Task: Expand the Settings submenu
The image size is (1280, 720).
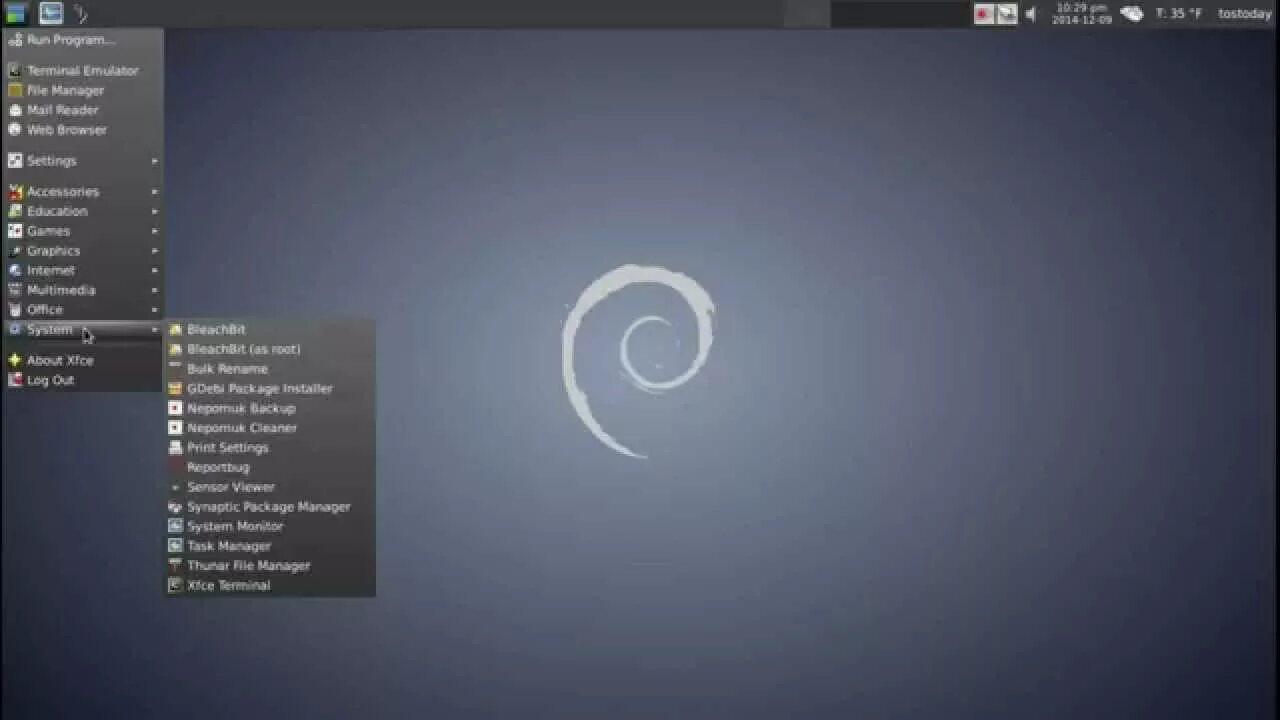Action: (x=83, y=160)
